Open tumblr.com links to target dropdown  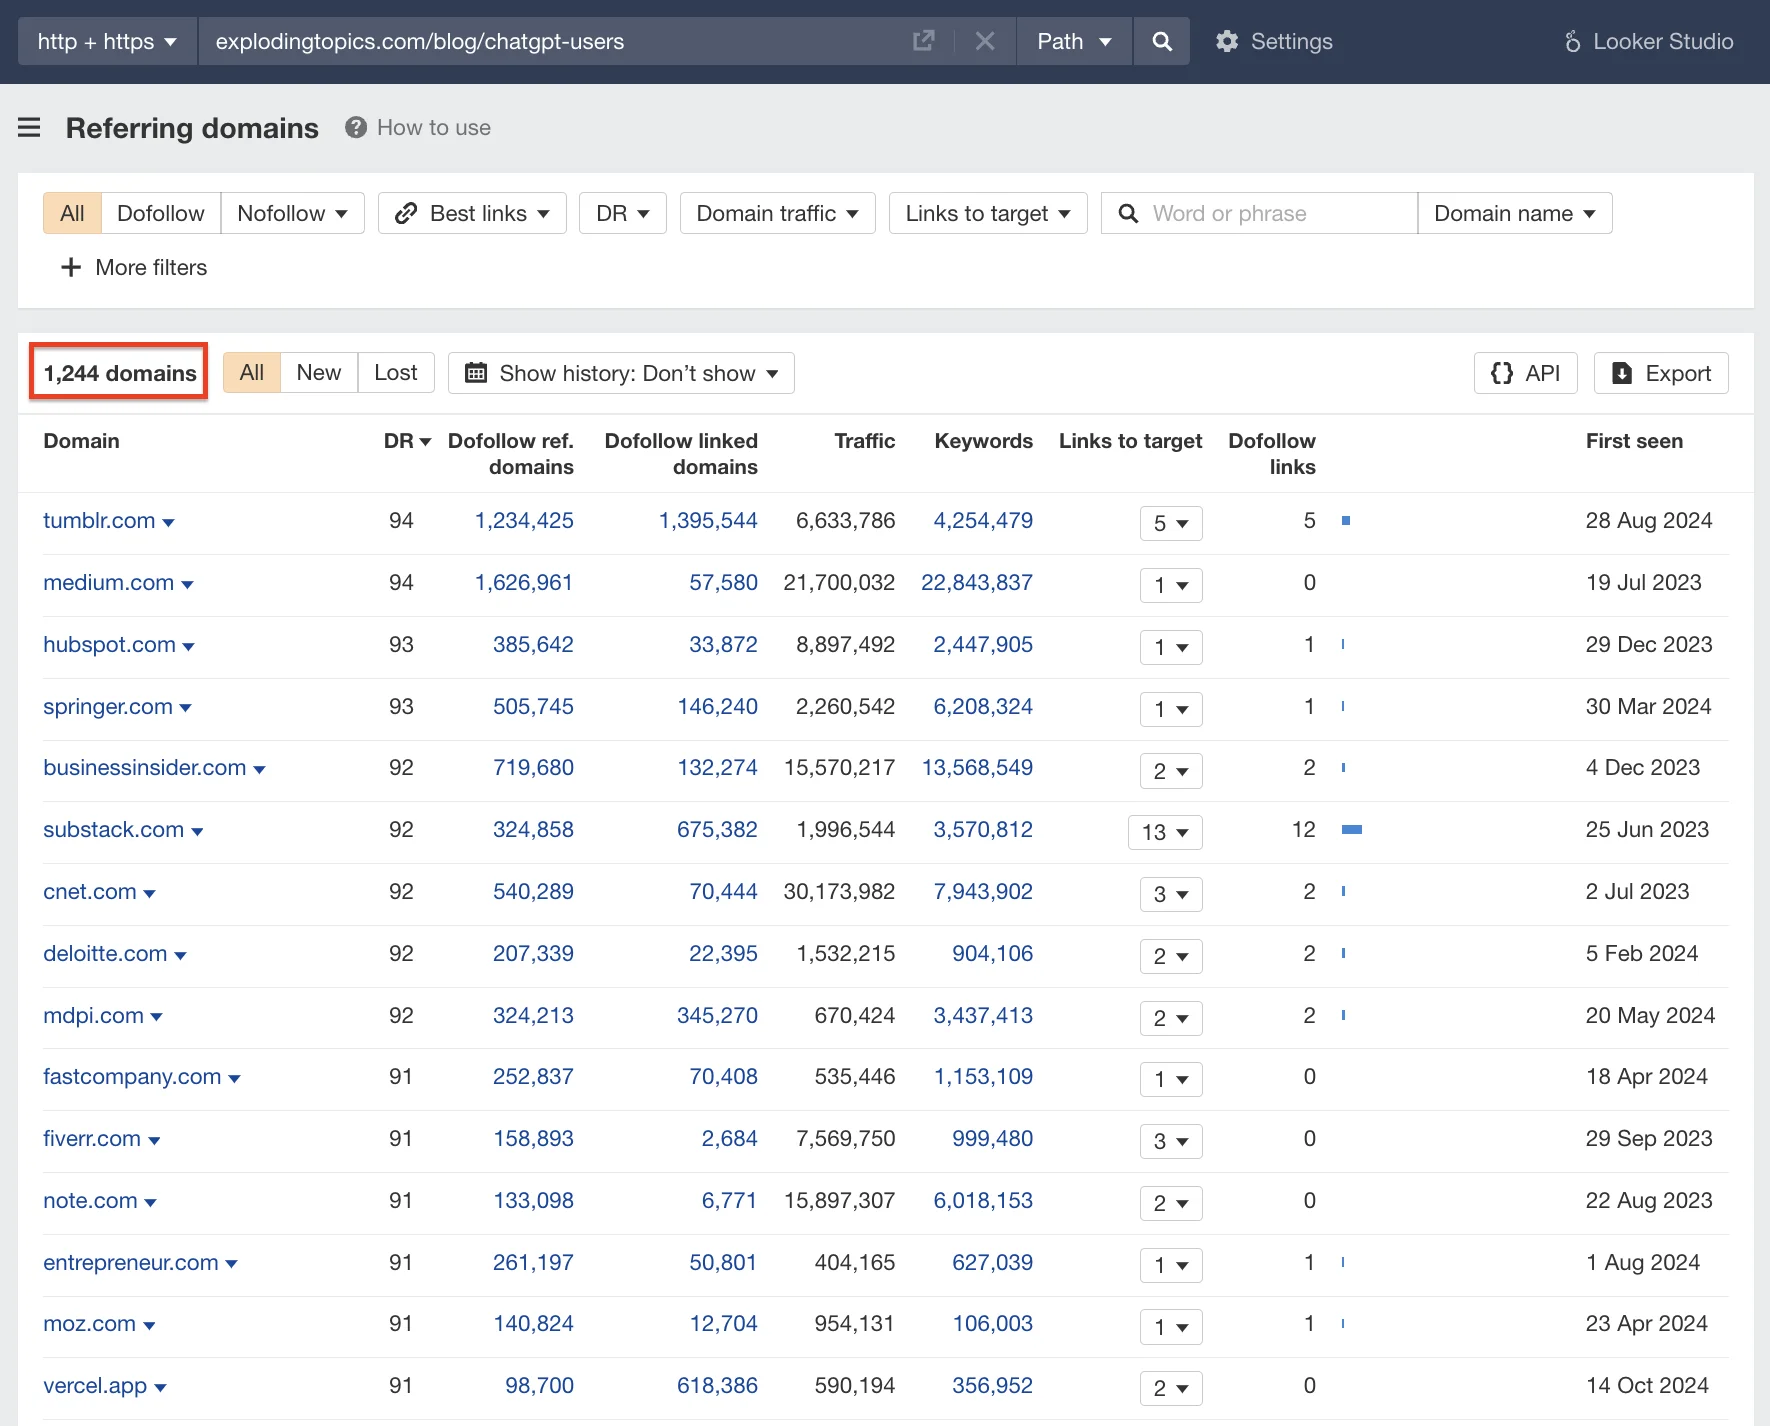[1170, 523]
